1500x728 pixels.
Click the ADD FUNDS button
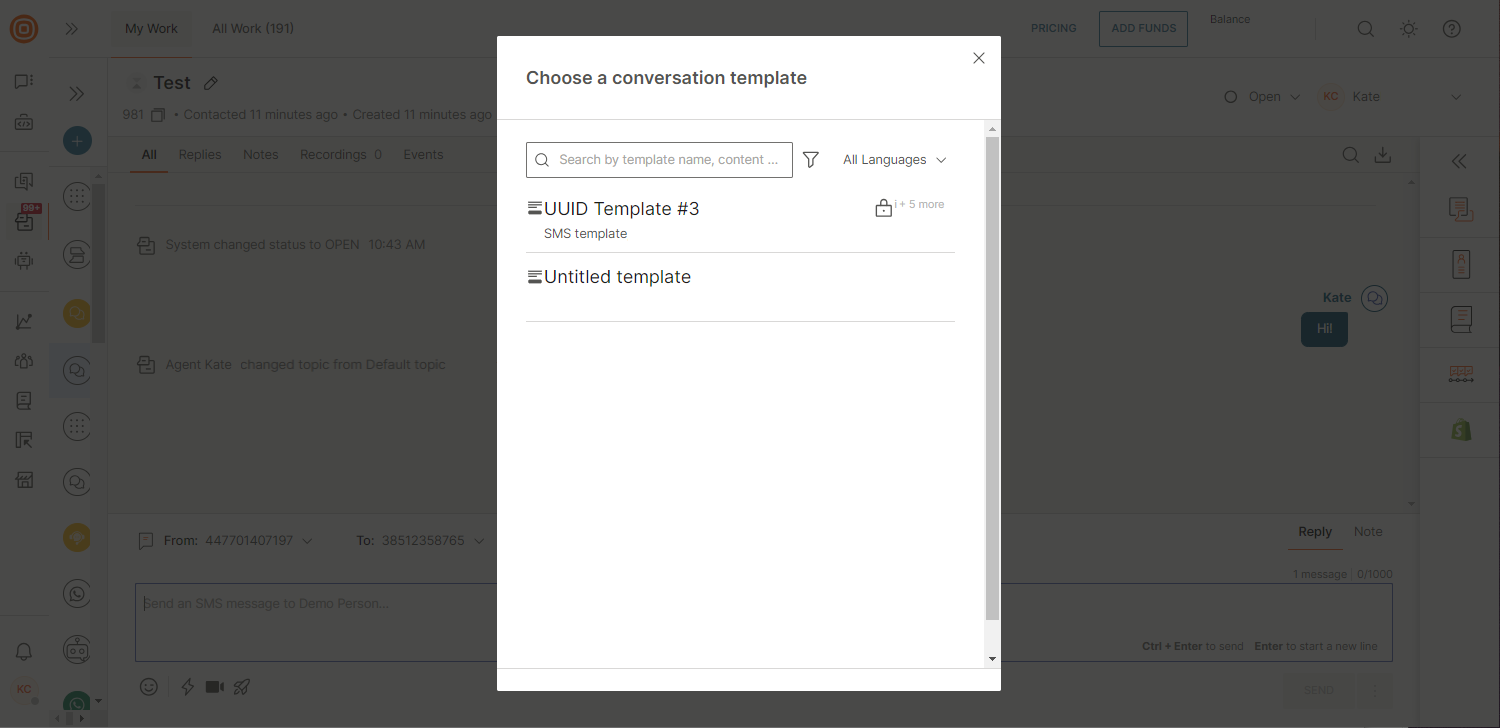pyautogui.click(x=1143, y=29)
